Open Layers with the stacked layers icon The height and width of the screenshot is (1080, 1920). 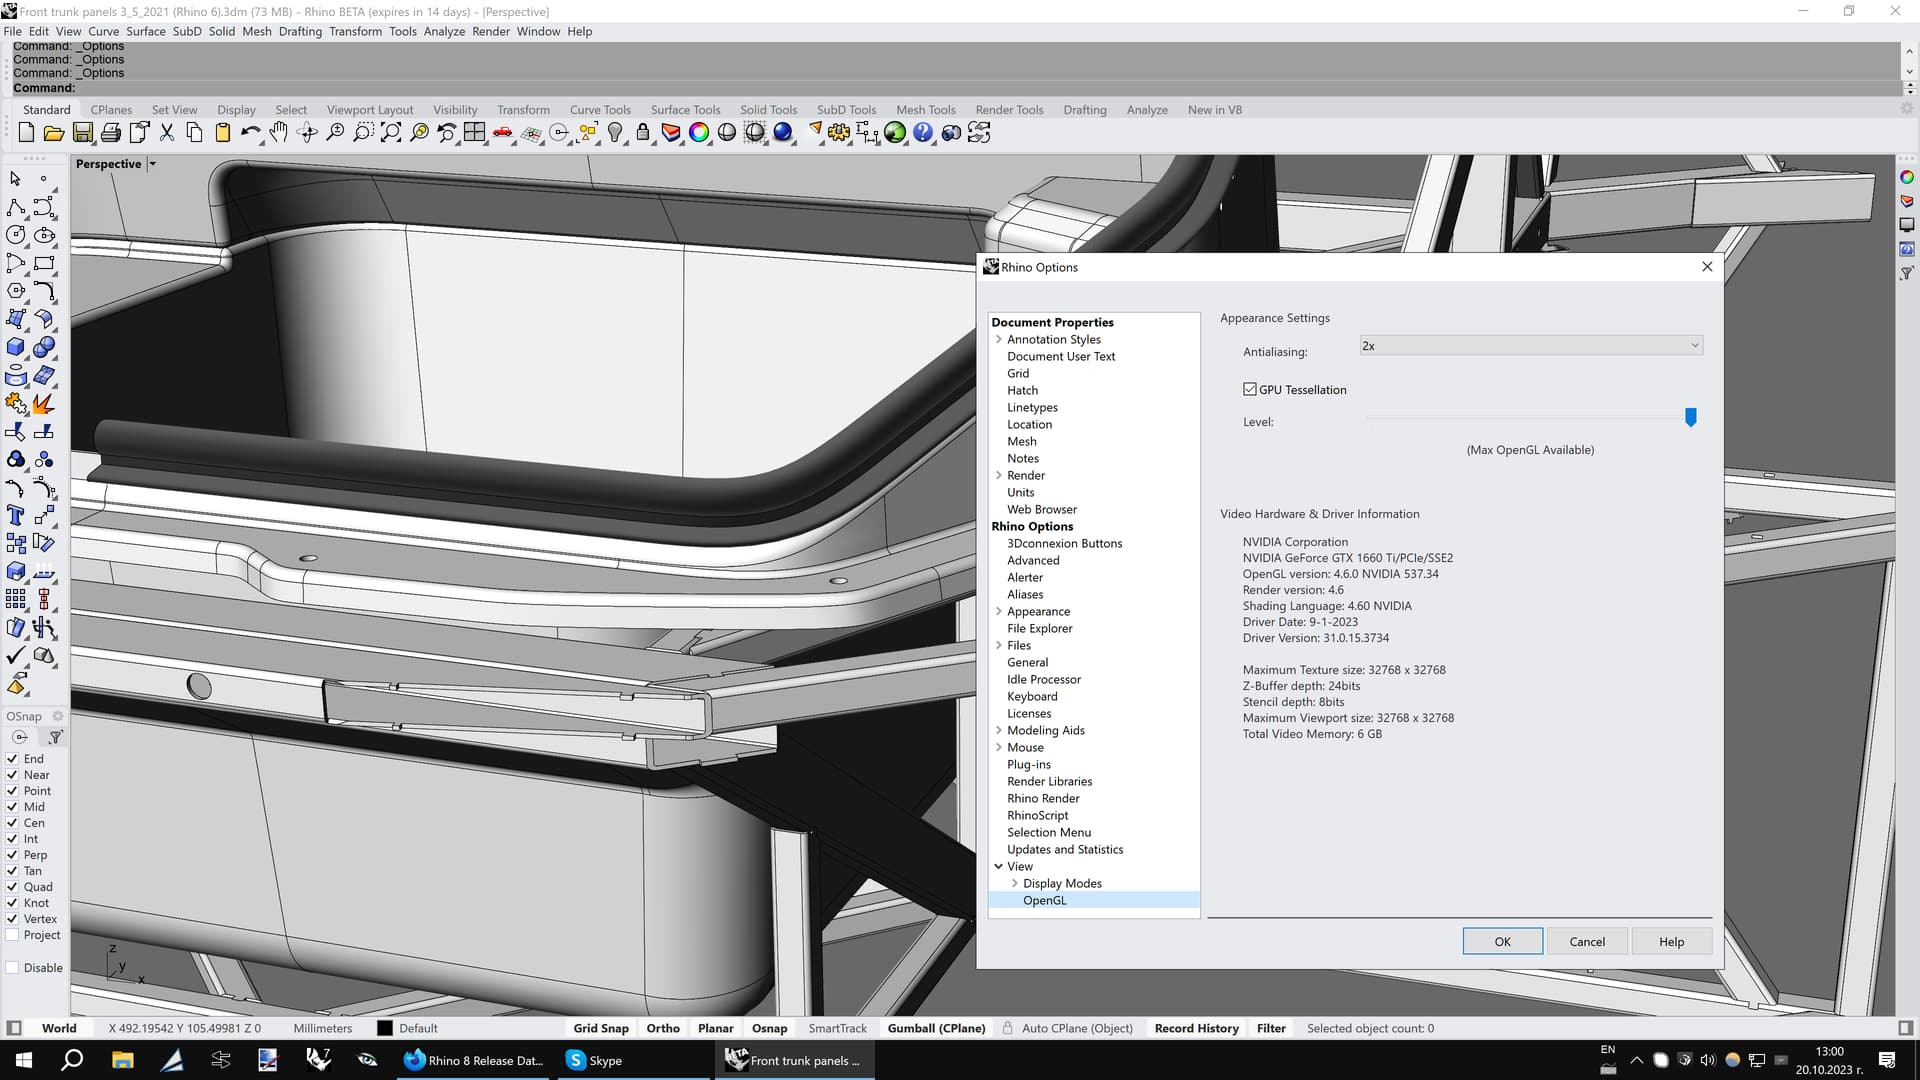pos(671,133)
